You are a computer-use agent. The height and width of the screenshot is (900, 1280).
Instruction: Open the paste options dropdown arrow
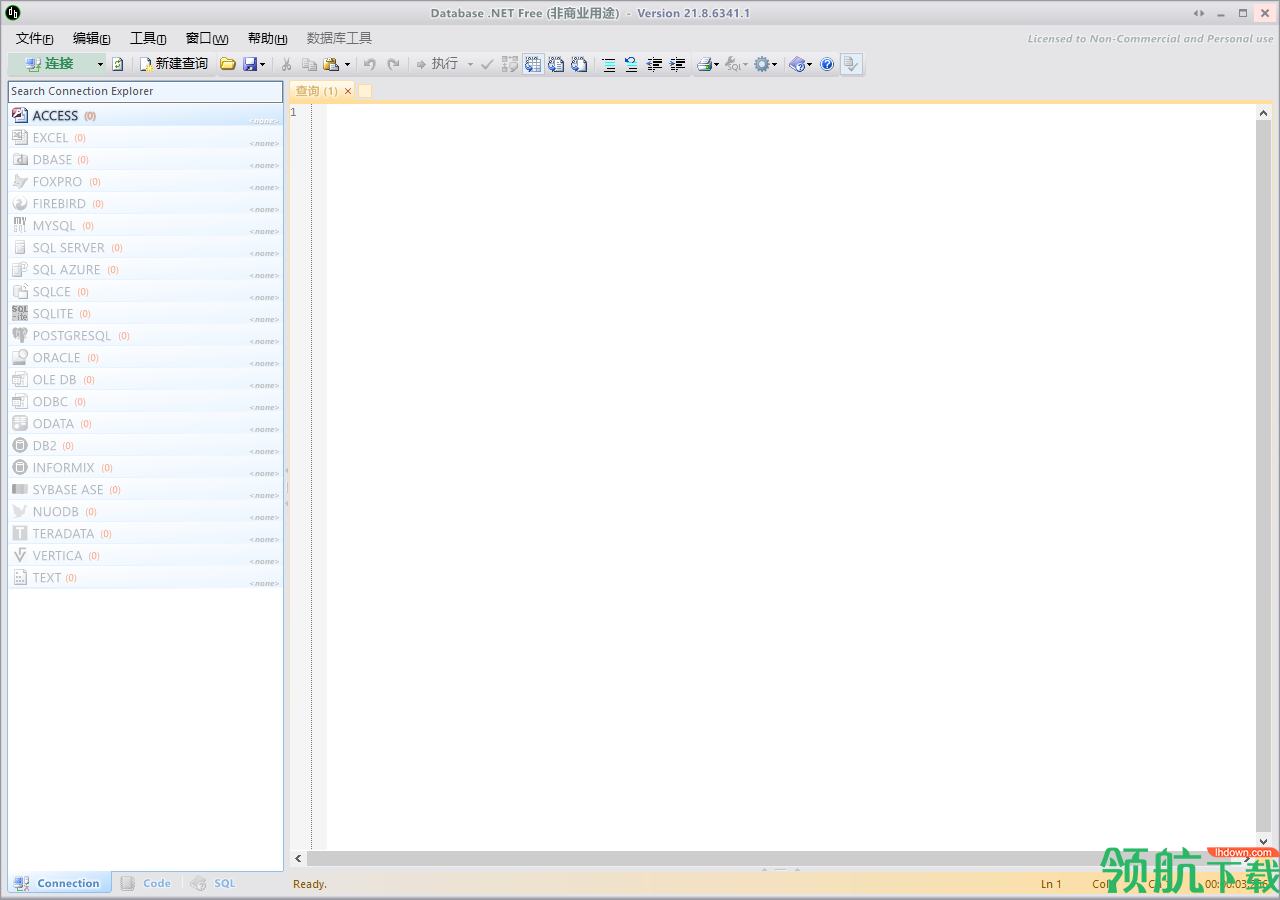(x=347, y=64)
